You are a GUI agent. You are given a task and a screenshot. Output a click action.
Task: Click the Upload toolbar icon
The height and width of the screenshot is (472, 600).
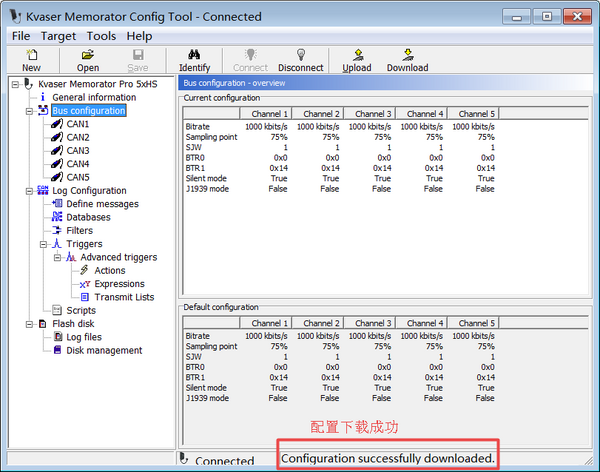358,55
